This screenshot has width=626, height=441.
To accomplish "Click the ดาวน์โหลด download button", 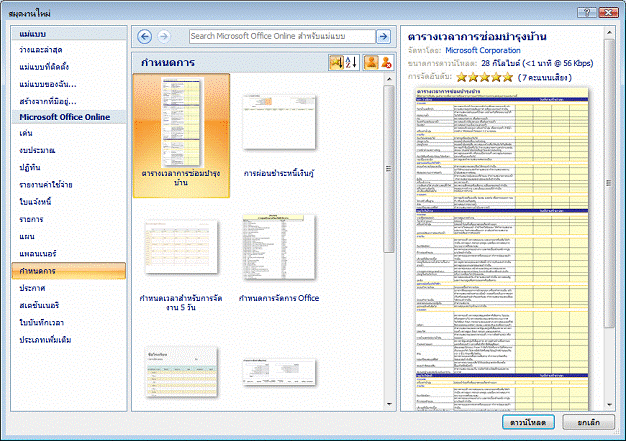I will (x=528, y=422).
